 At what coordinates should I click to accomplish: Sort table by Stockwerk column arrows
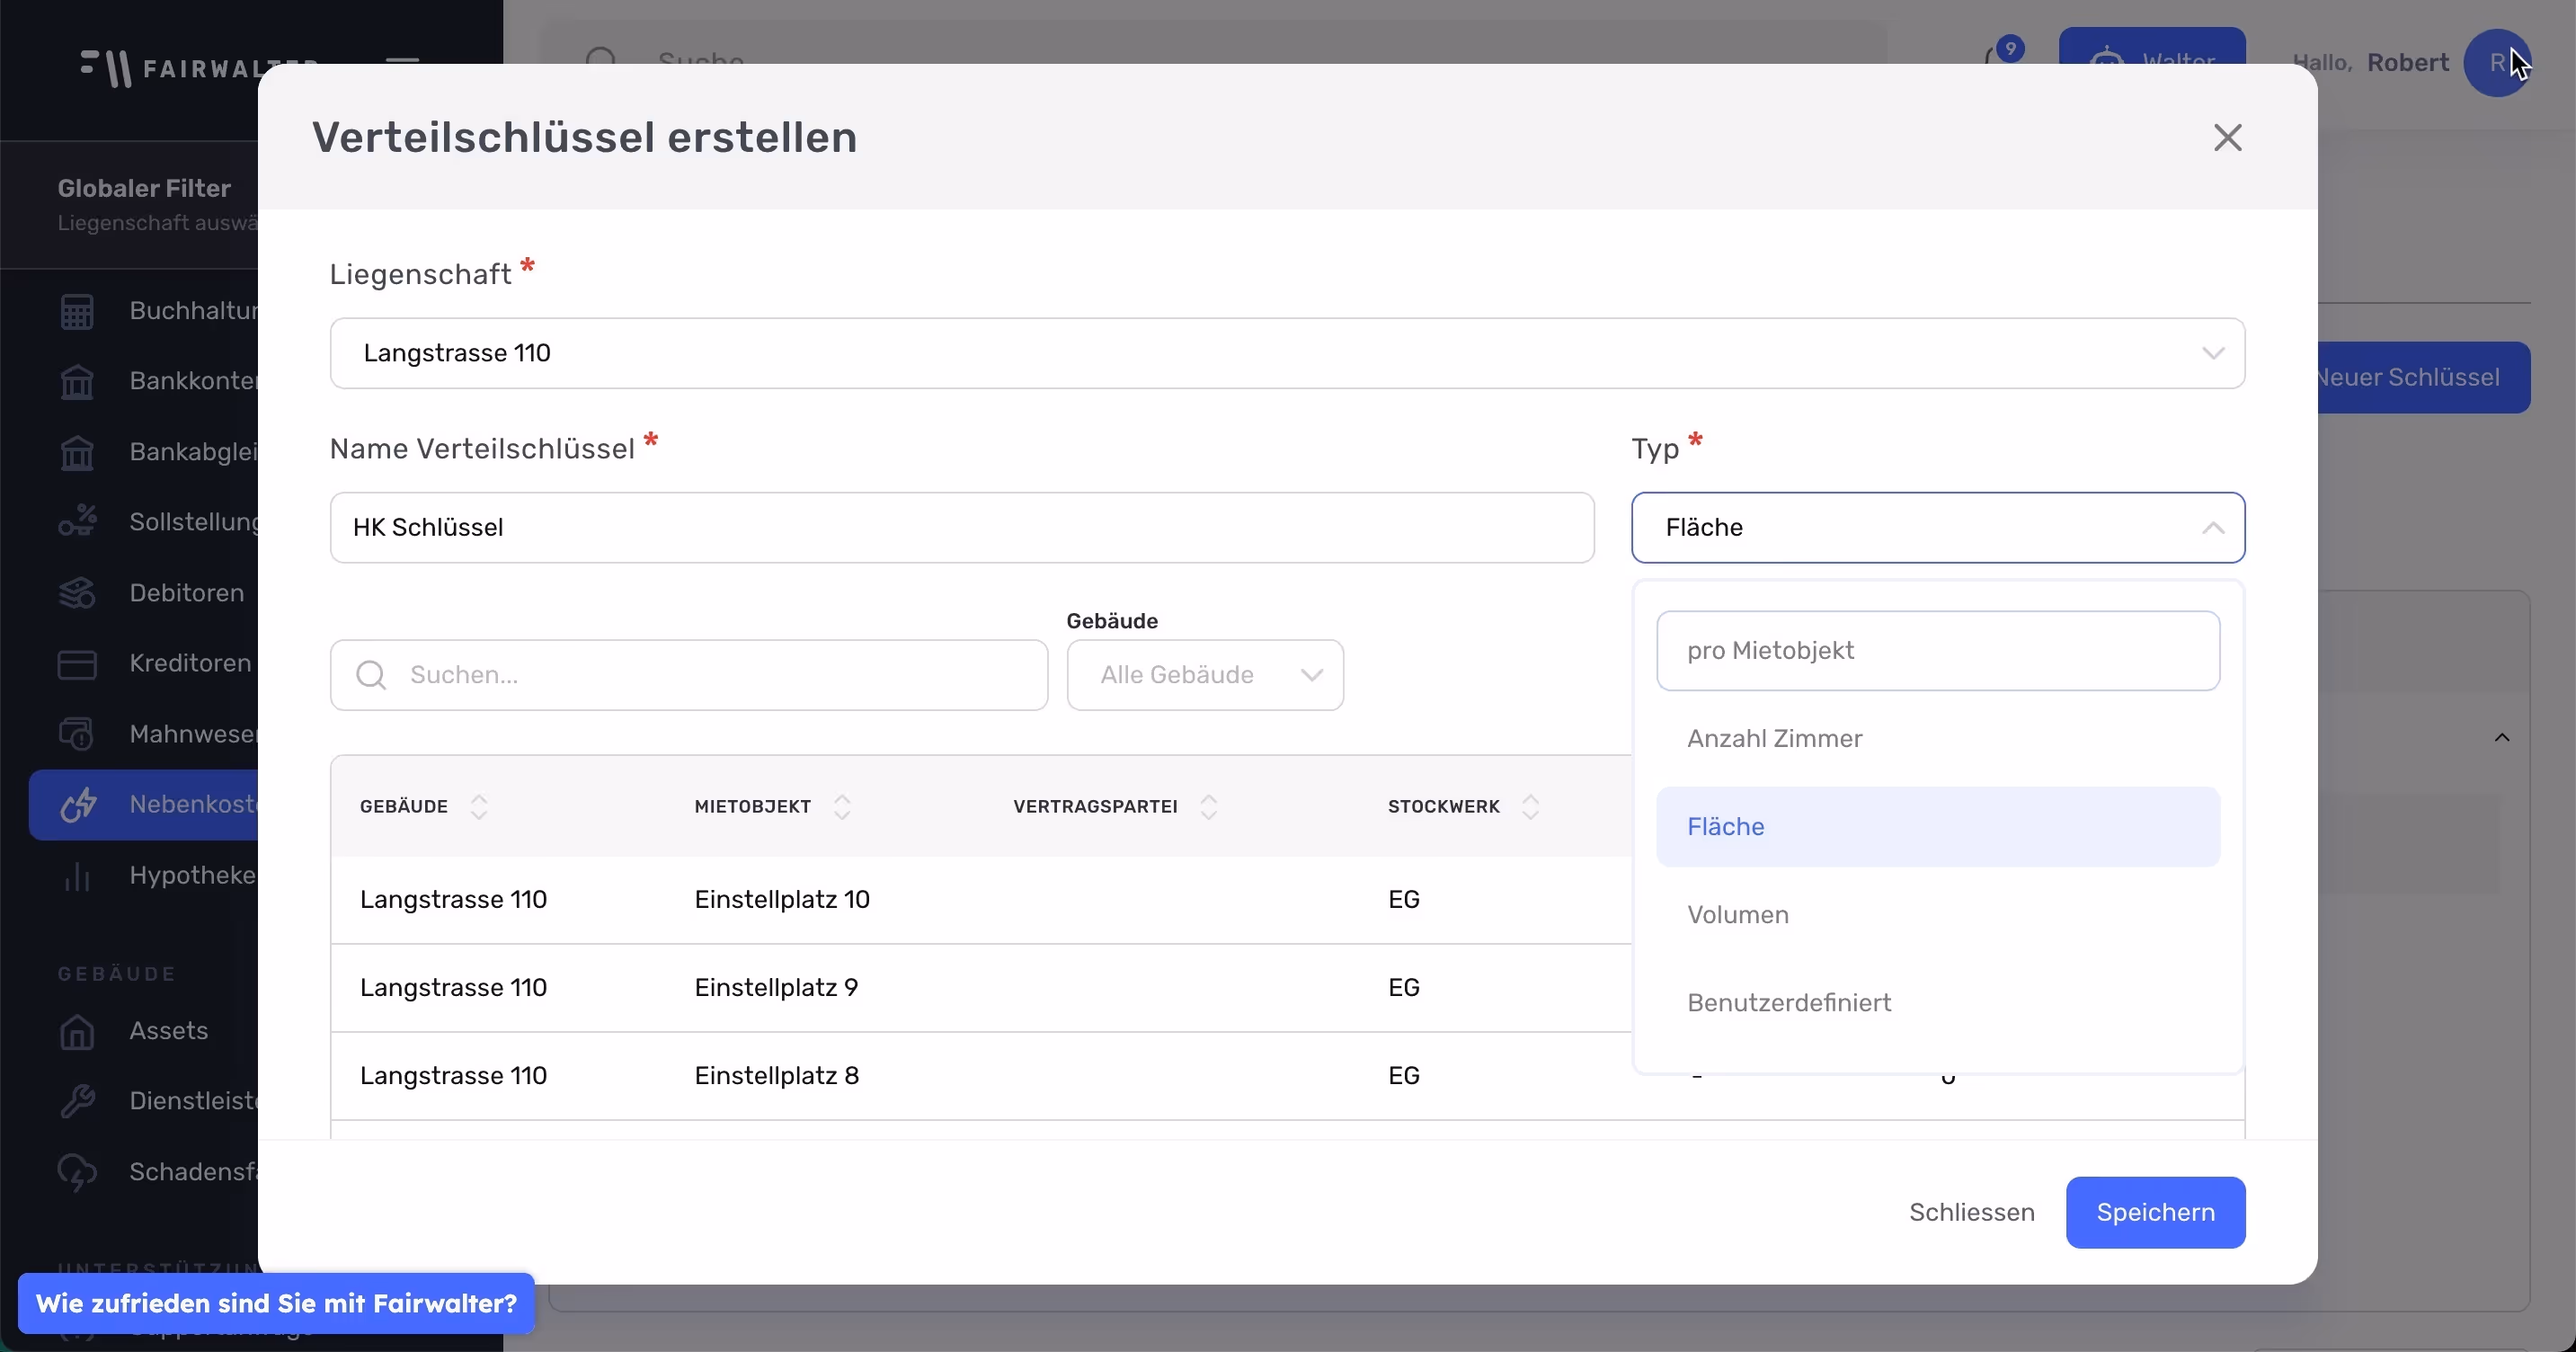point(1530,807)
